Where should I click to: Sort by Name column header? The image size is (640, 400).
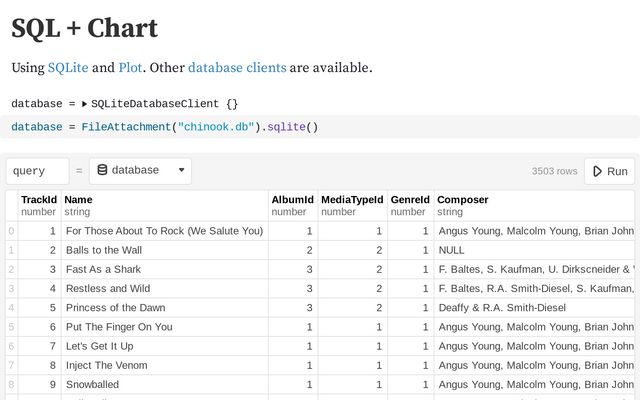point(78,200)
